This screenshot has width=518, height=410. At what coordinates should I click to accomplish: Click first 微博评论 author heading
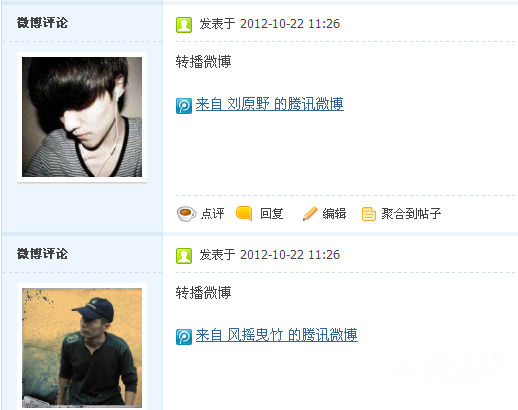coord(42,23)
